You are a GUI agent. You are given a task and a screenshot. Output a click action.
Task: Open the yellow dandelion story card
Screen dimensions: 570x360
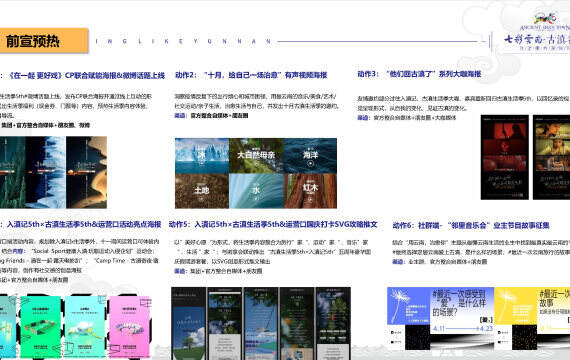click(x=532, y=319)
